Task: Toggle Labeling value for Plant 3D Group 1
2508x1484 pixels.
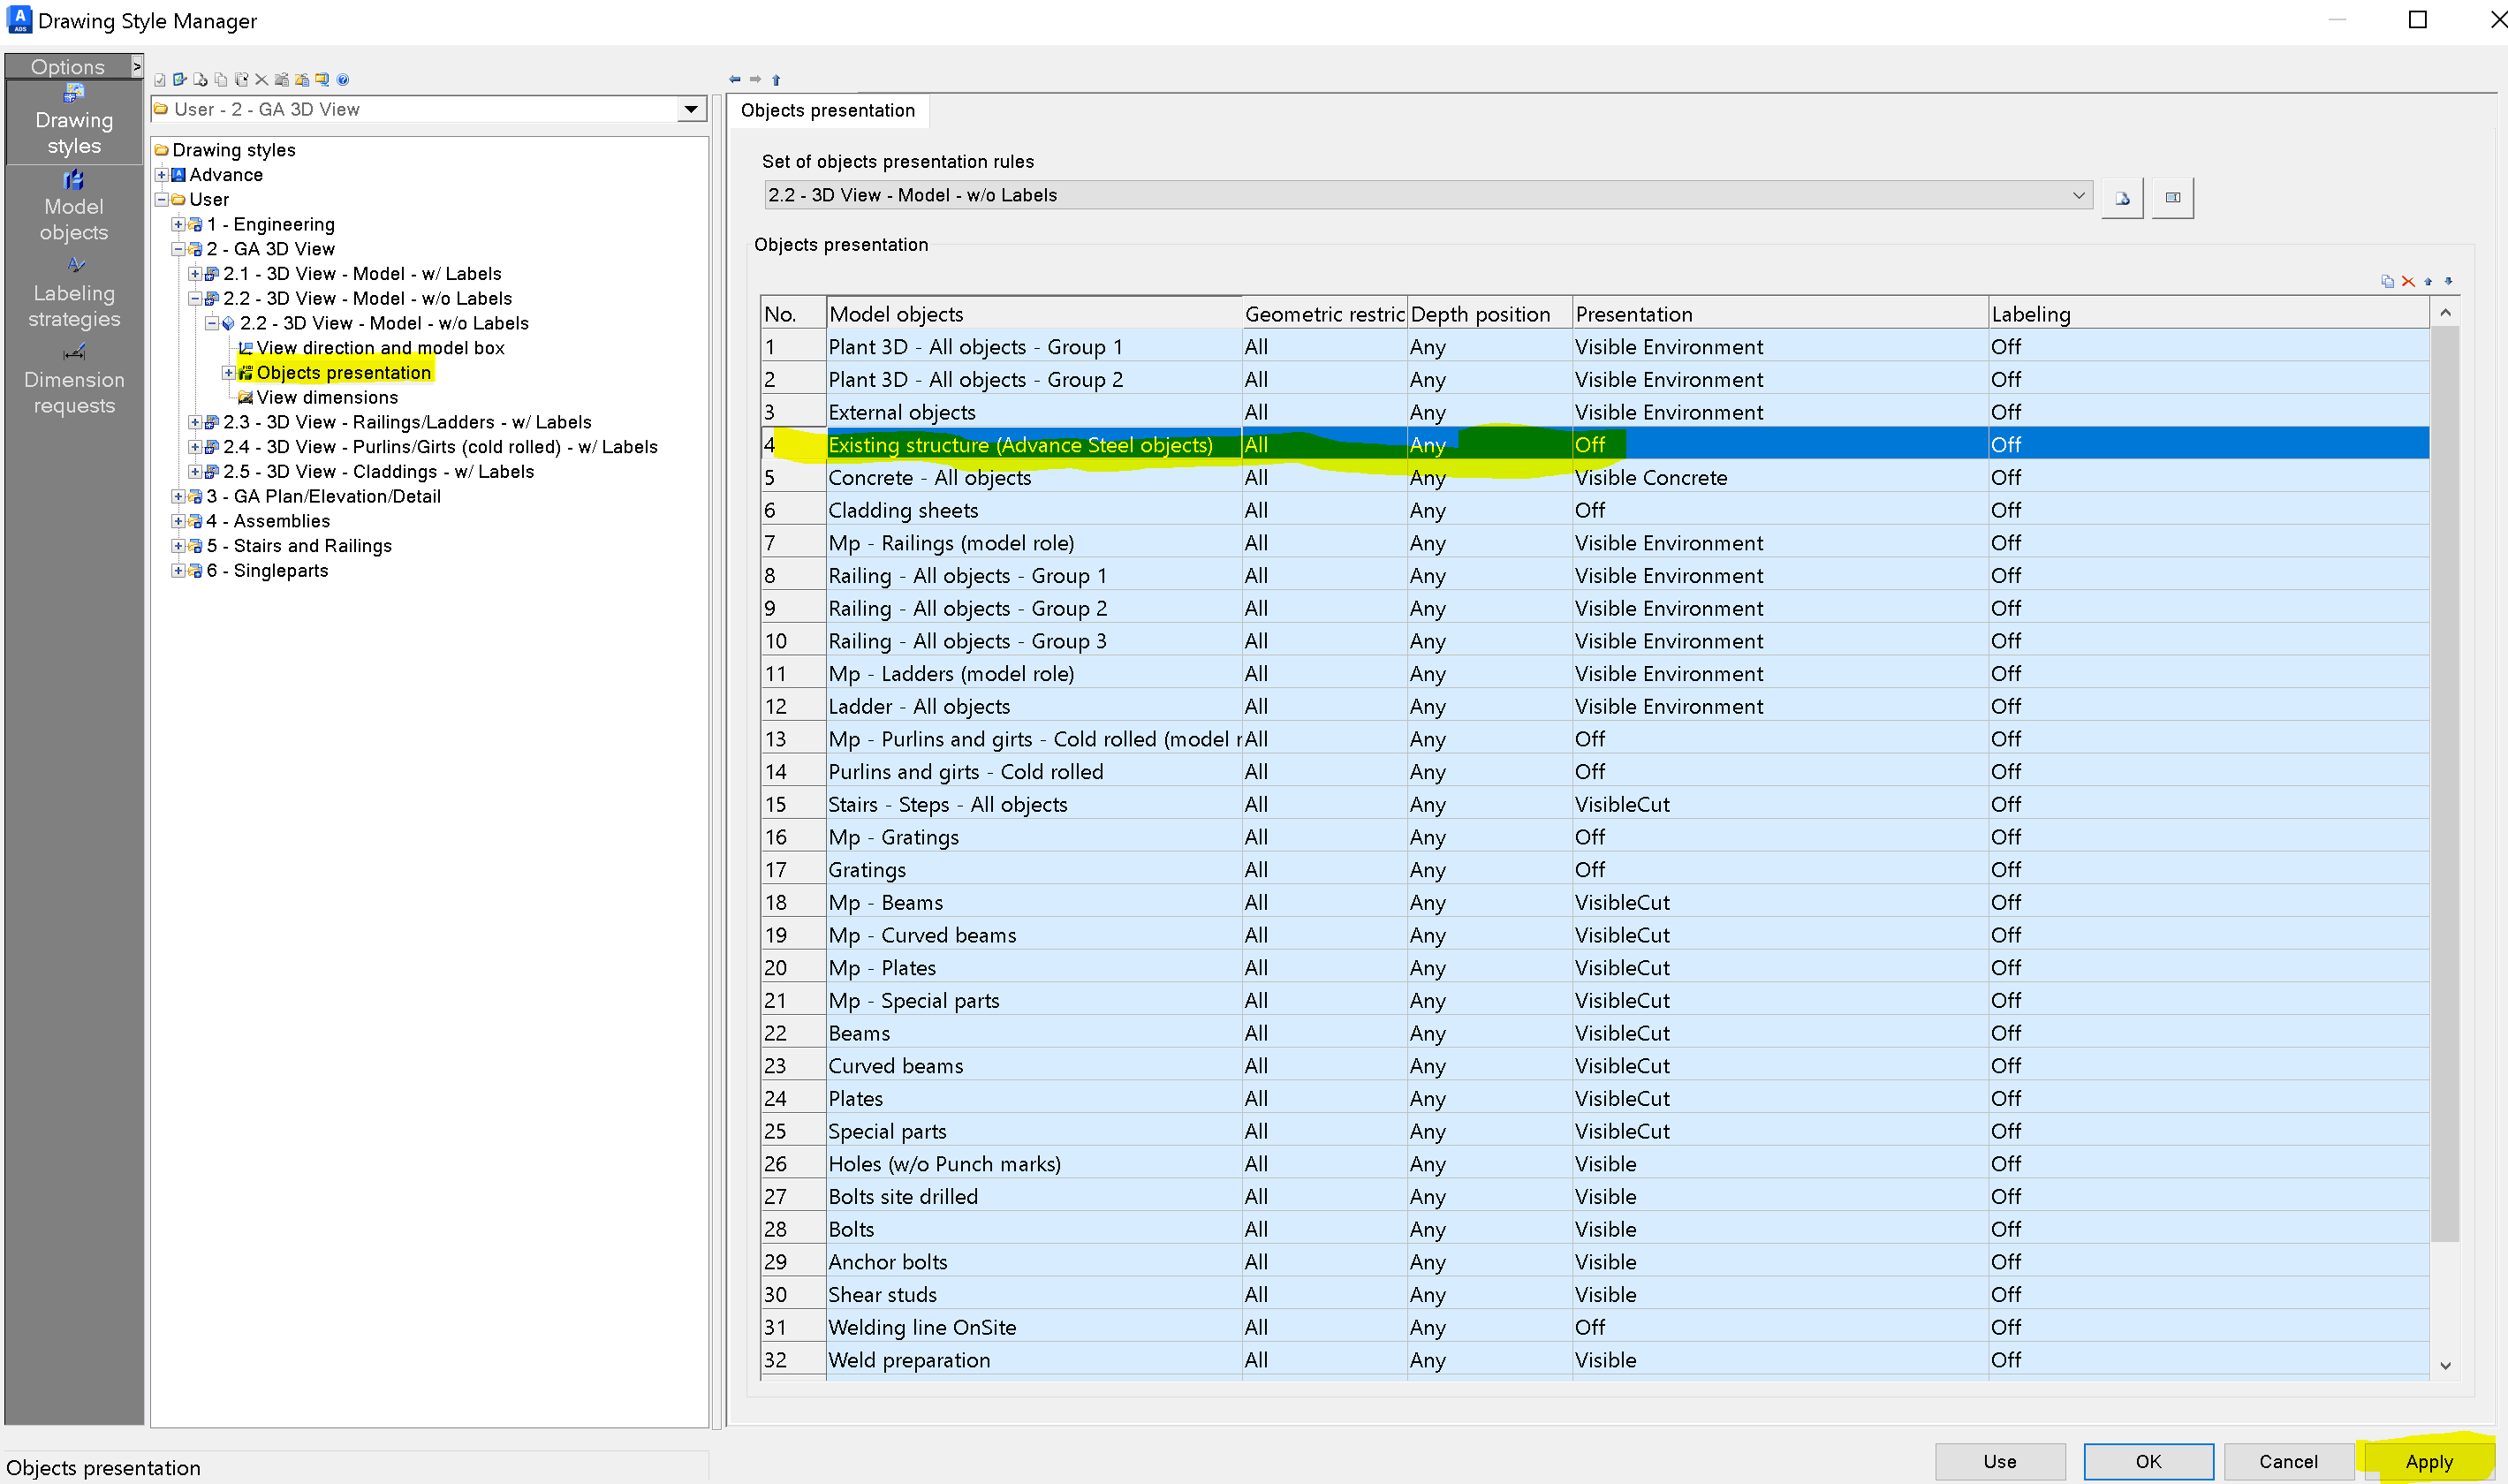Action: [2006, 346]
